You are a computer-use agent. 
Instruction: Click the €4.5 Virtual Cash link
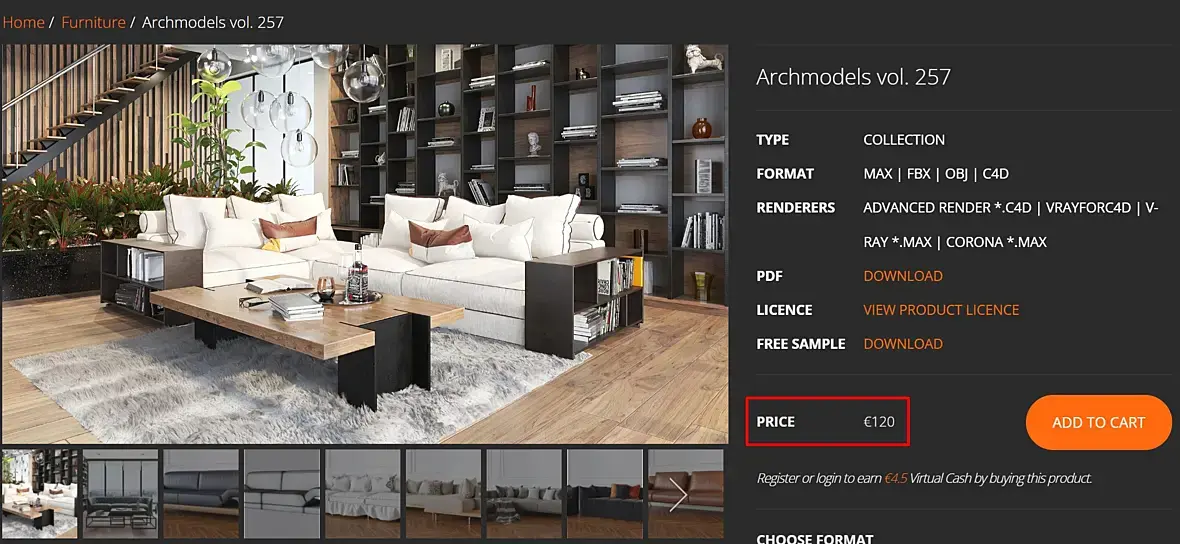(896, 479)
